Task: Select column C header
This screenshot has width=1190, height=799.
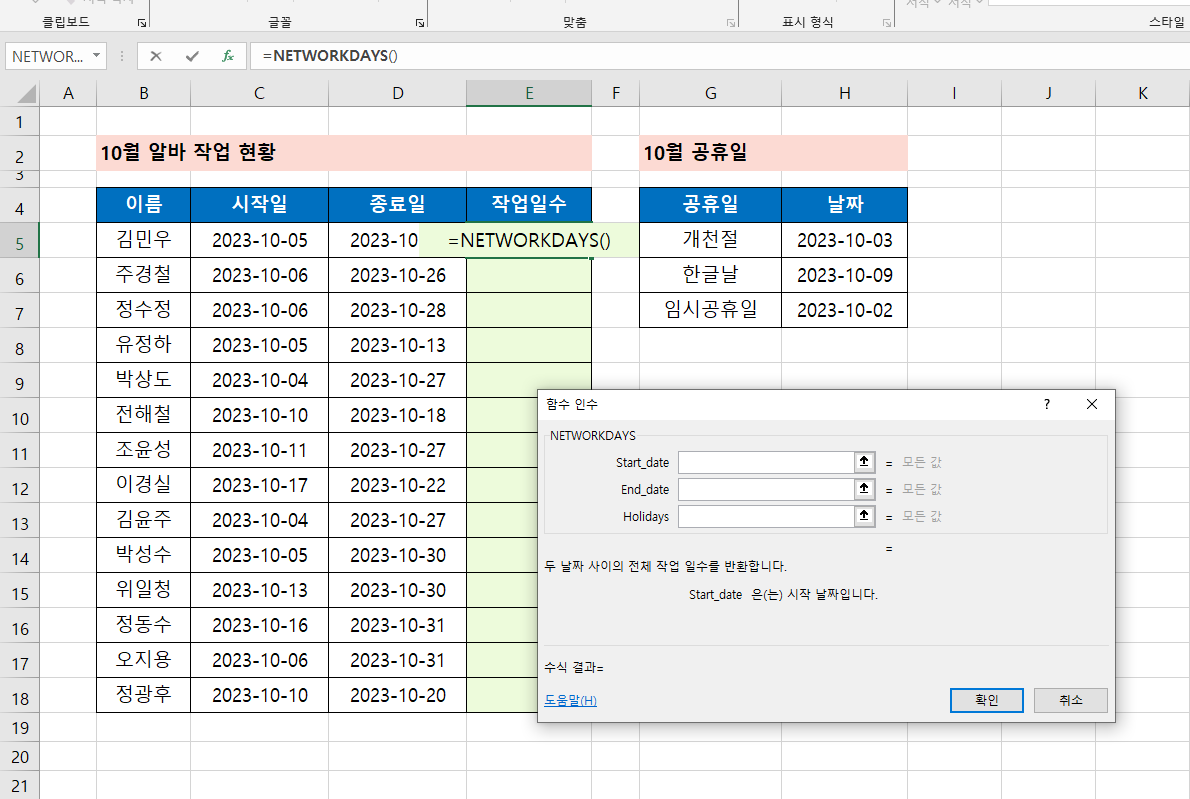Action: pos(259,93)
